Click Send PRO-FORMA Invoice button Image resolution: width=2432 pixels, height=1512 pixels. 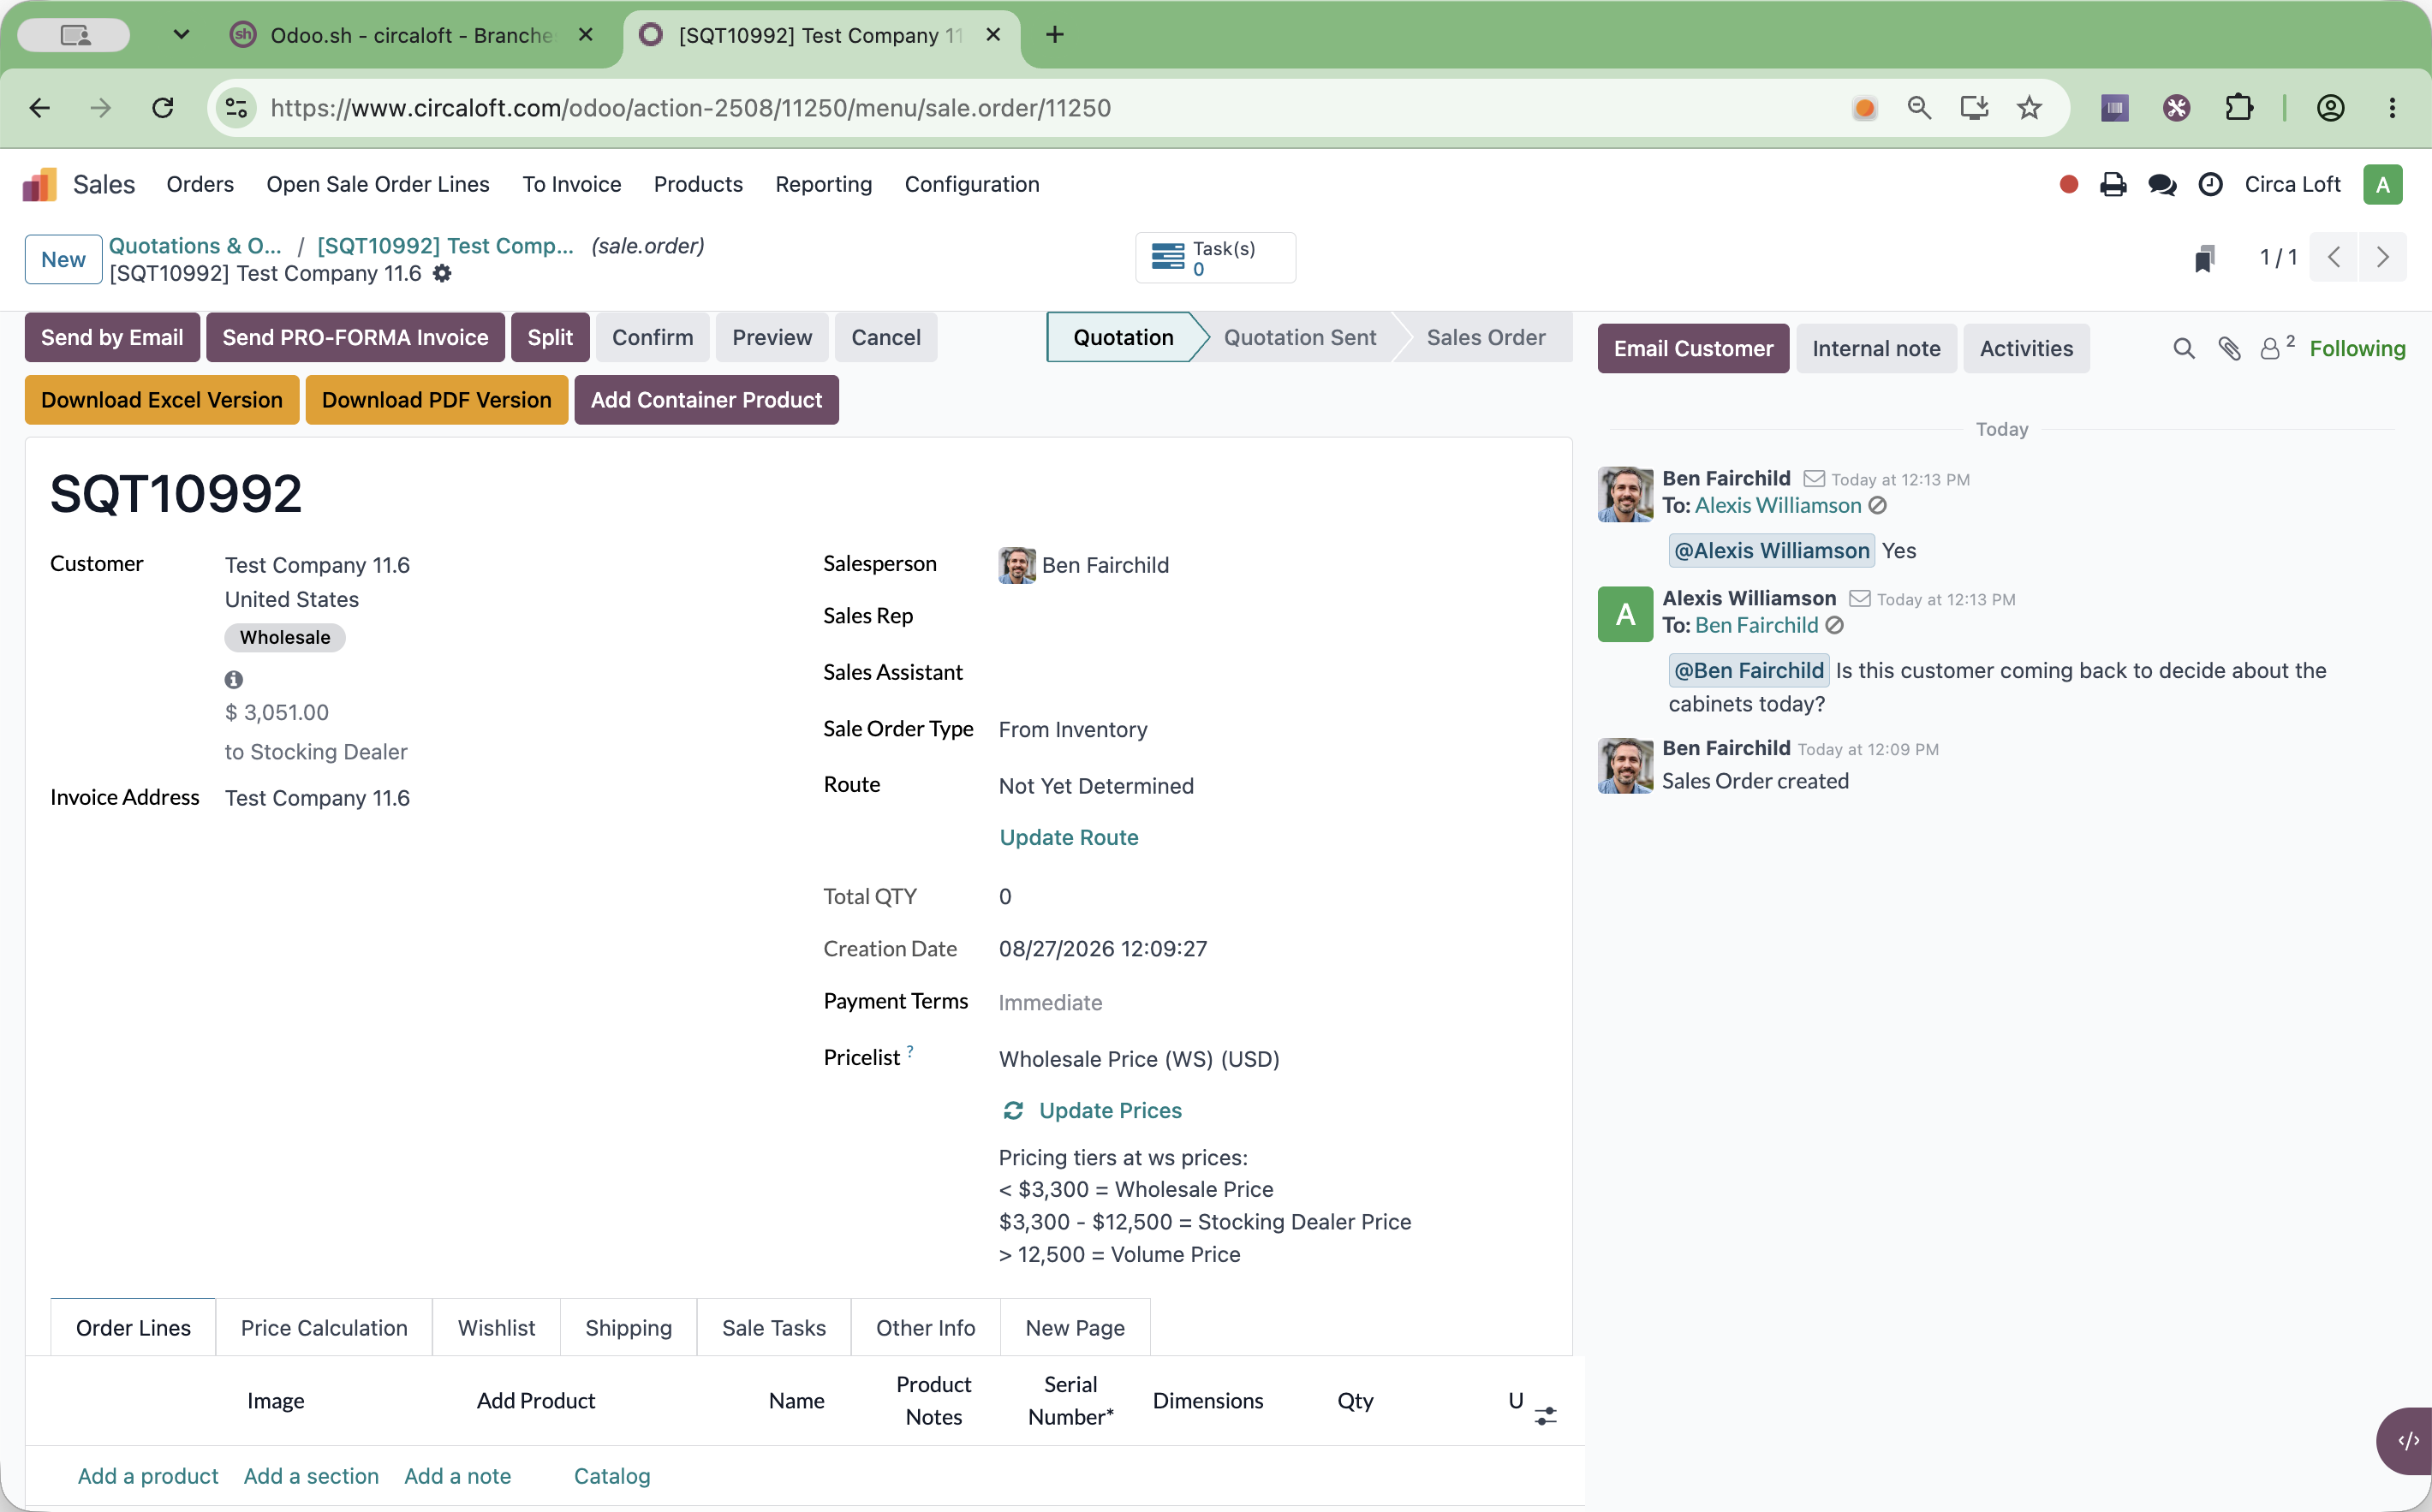click(355, 337)
